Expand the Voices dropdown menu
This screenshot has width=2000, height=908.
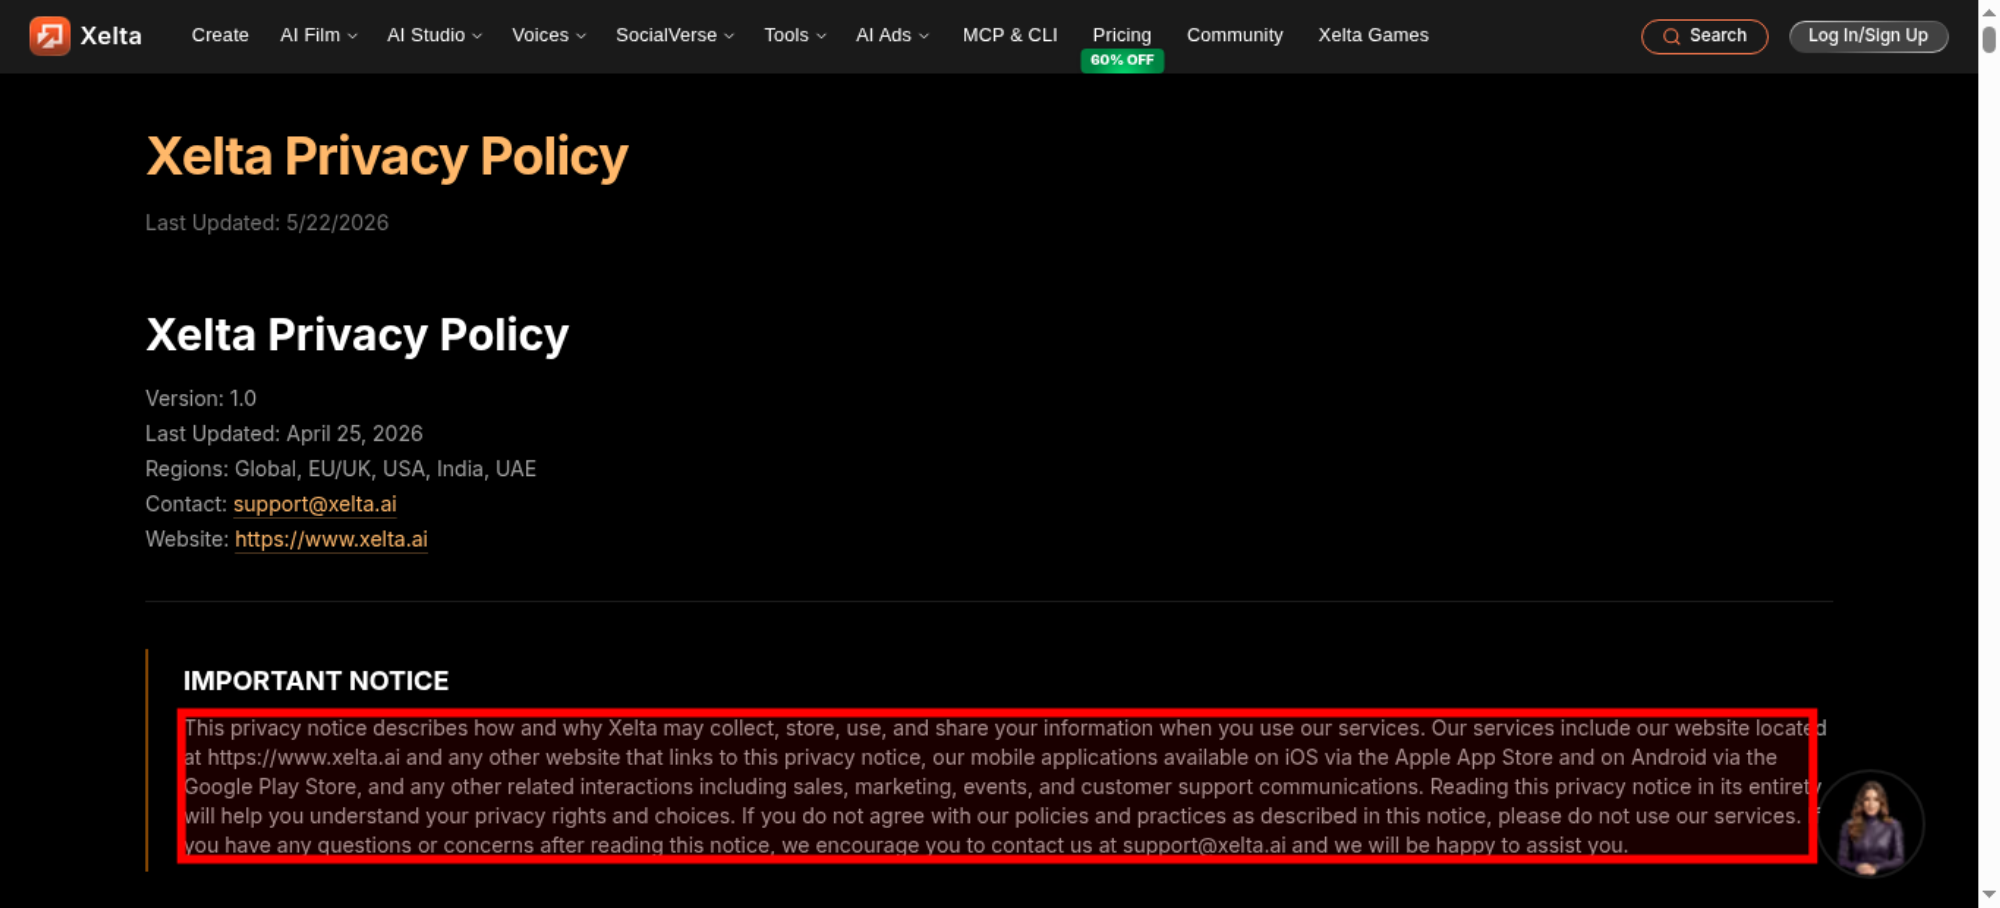(x=549, y=35)
